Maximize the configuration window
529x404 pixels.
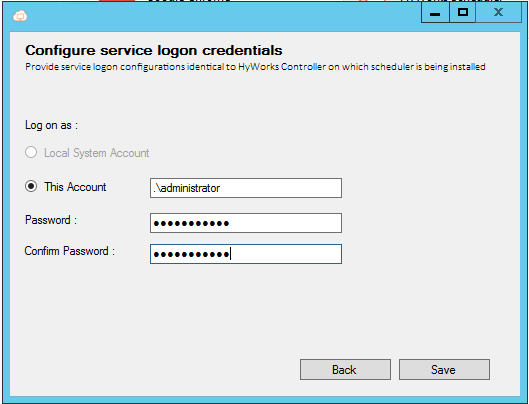point(463,13)
